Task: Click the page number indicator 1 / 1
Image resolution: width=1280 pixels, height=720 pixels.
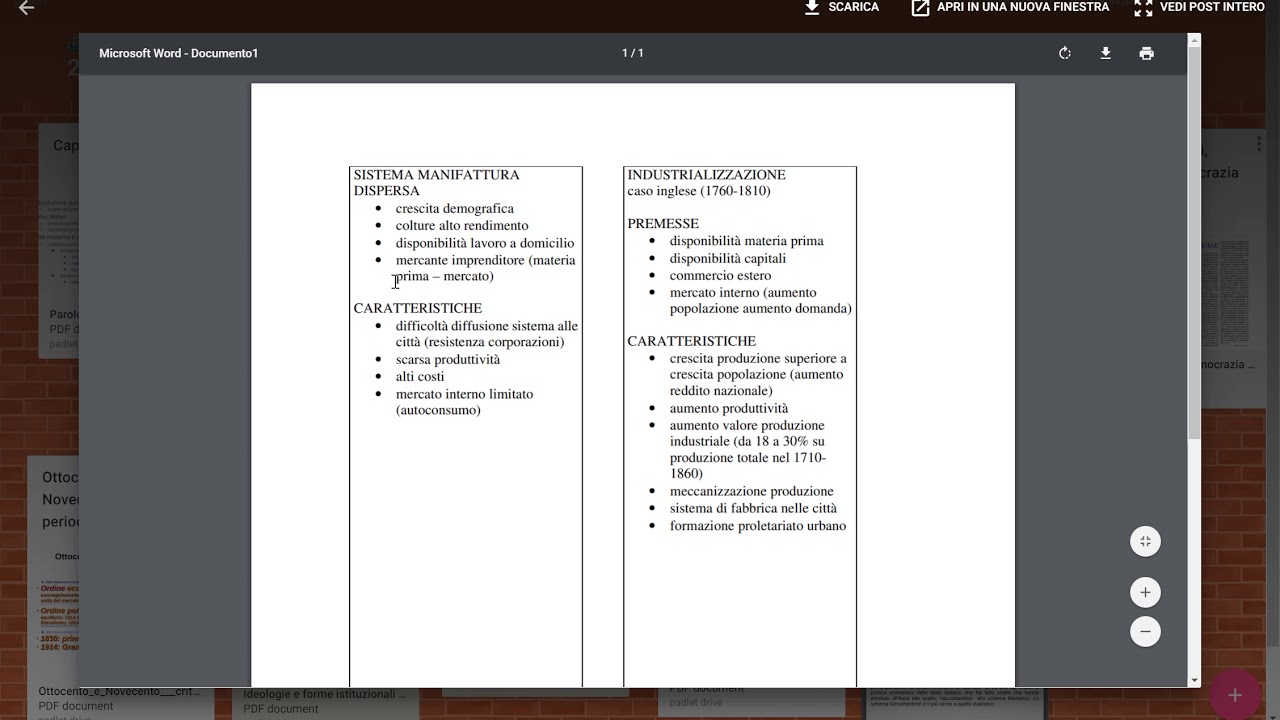Action: point(633,53)
